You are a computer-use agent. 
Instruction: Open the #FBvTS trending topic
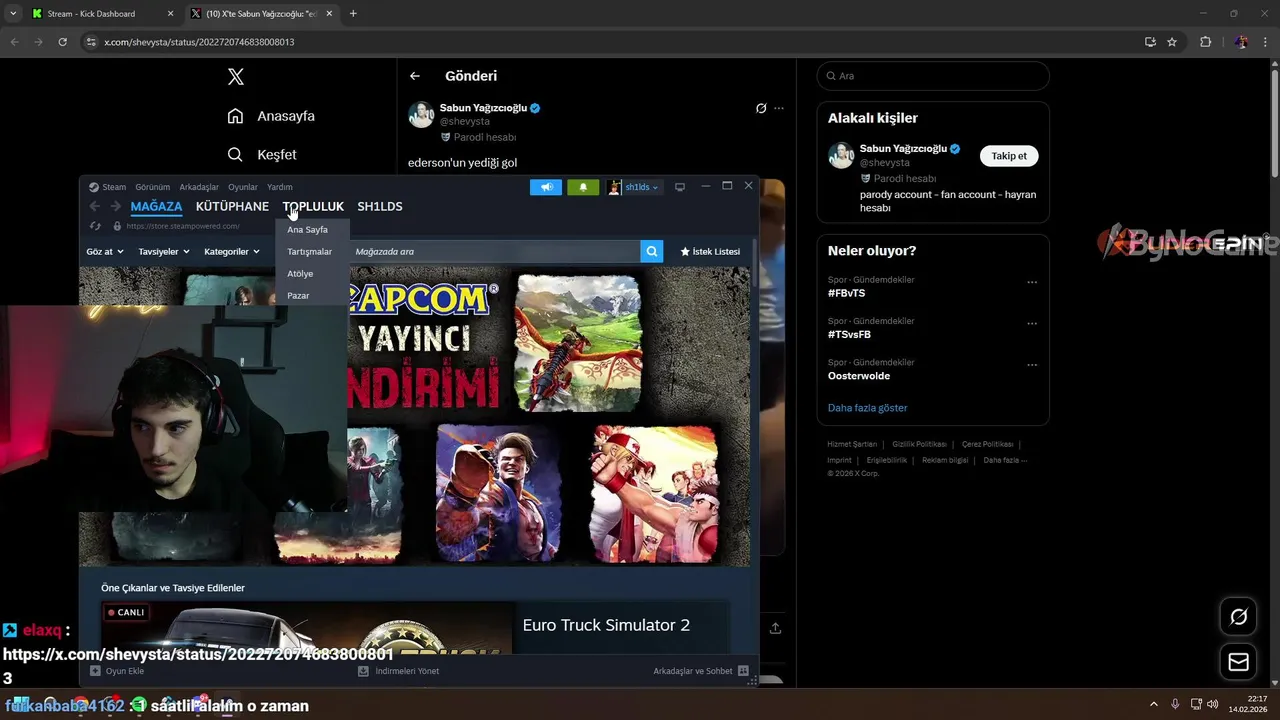[847, 294]
